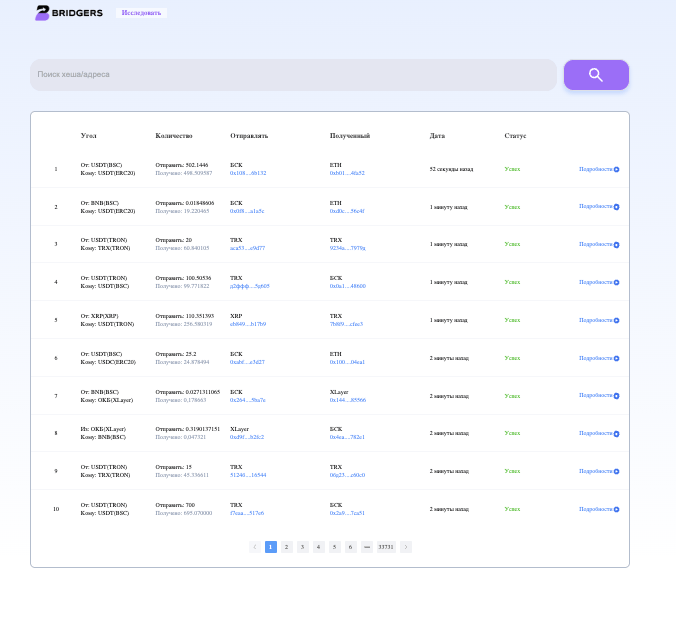Jump to page 2 in pagination

[x=286, y=547]
